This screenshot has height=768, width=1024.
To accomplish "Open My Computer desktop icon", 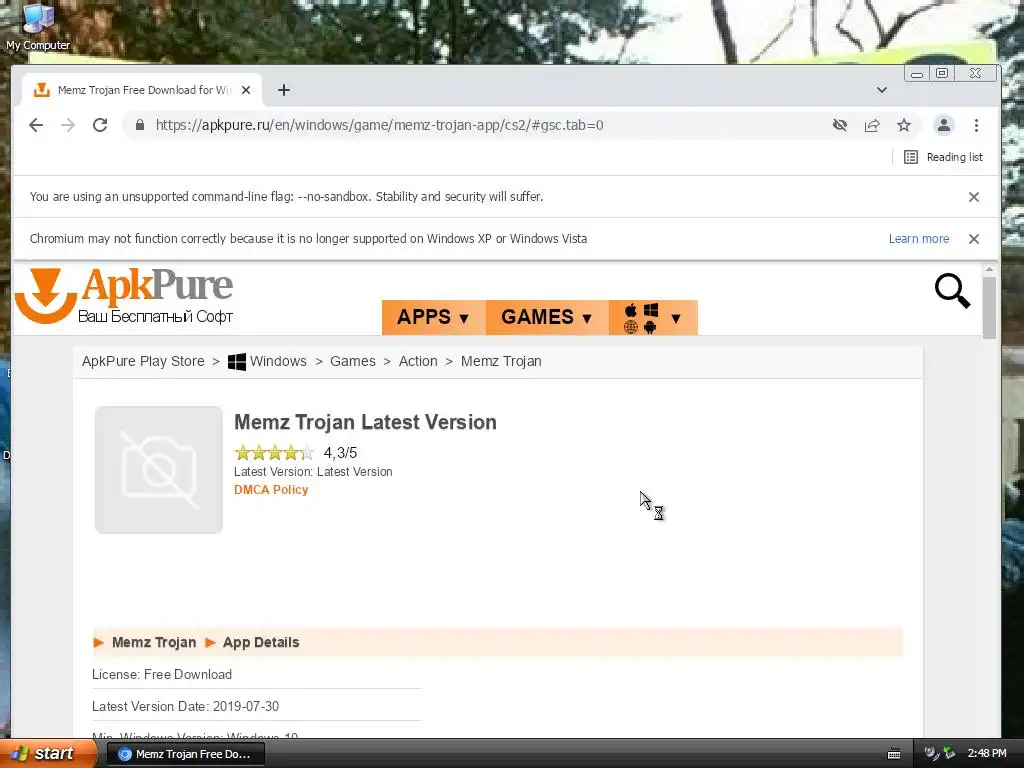I will (38, 26).
